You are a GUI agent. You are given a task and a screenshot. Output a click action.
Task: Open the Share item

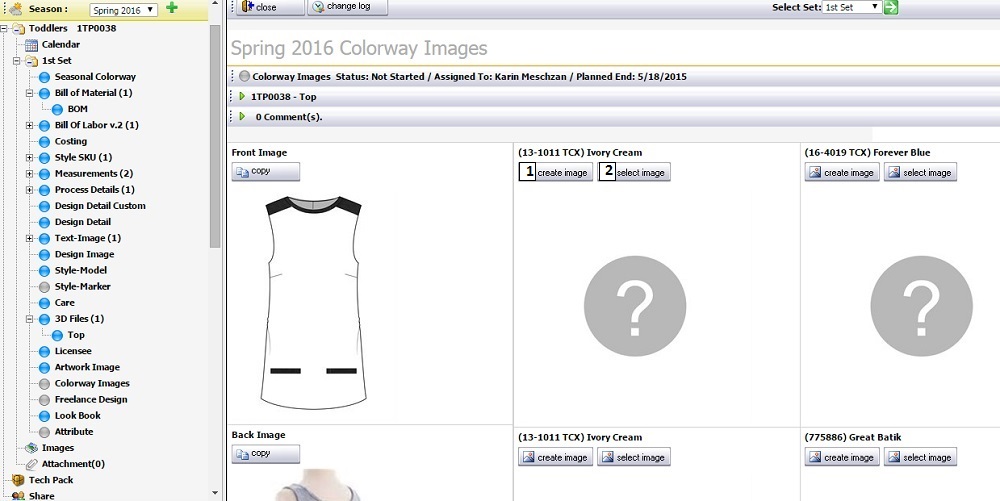[41, 496]
